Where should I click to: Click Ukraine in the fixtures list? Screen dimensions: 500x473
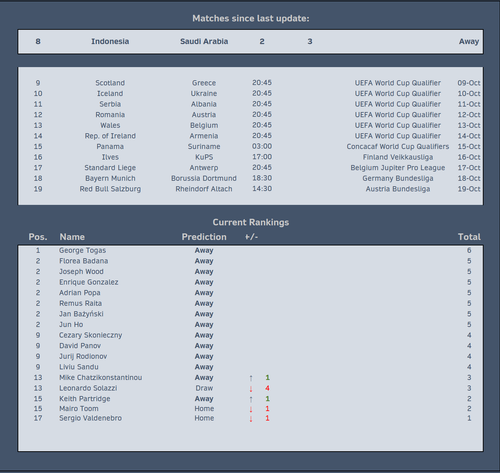(204, 93)
